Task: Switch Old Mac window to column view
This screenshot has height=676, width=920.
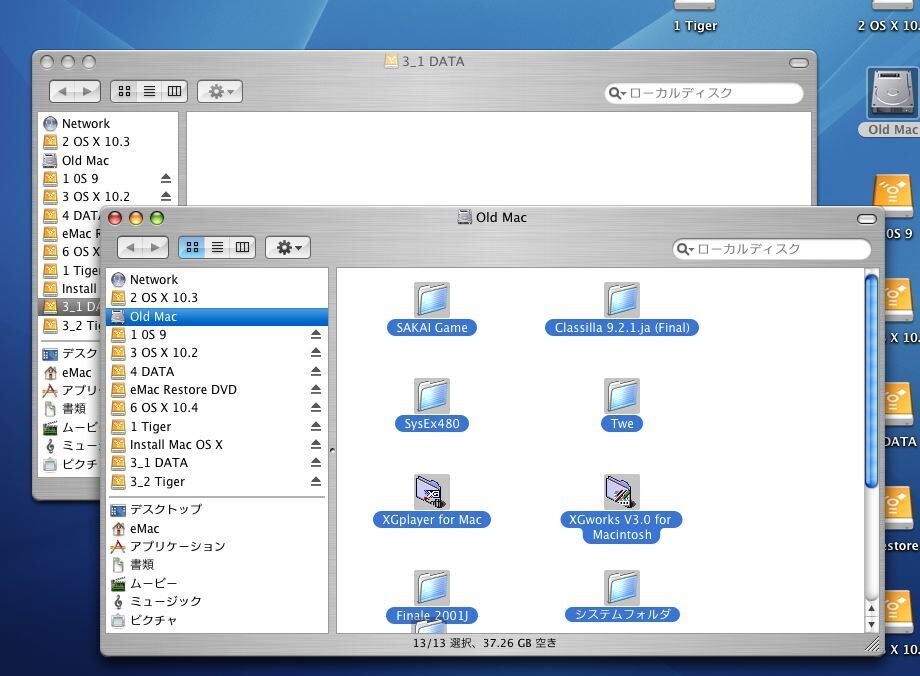Action: pyautogui.click(x=242, y=247)
